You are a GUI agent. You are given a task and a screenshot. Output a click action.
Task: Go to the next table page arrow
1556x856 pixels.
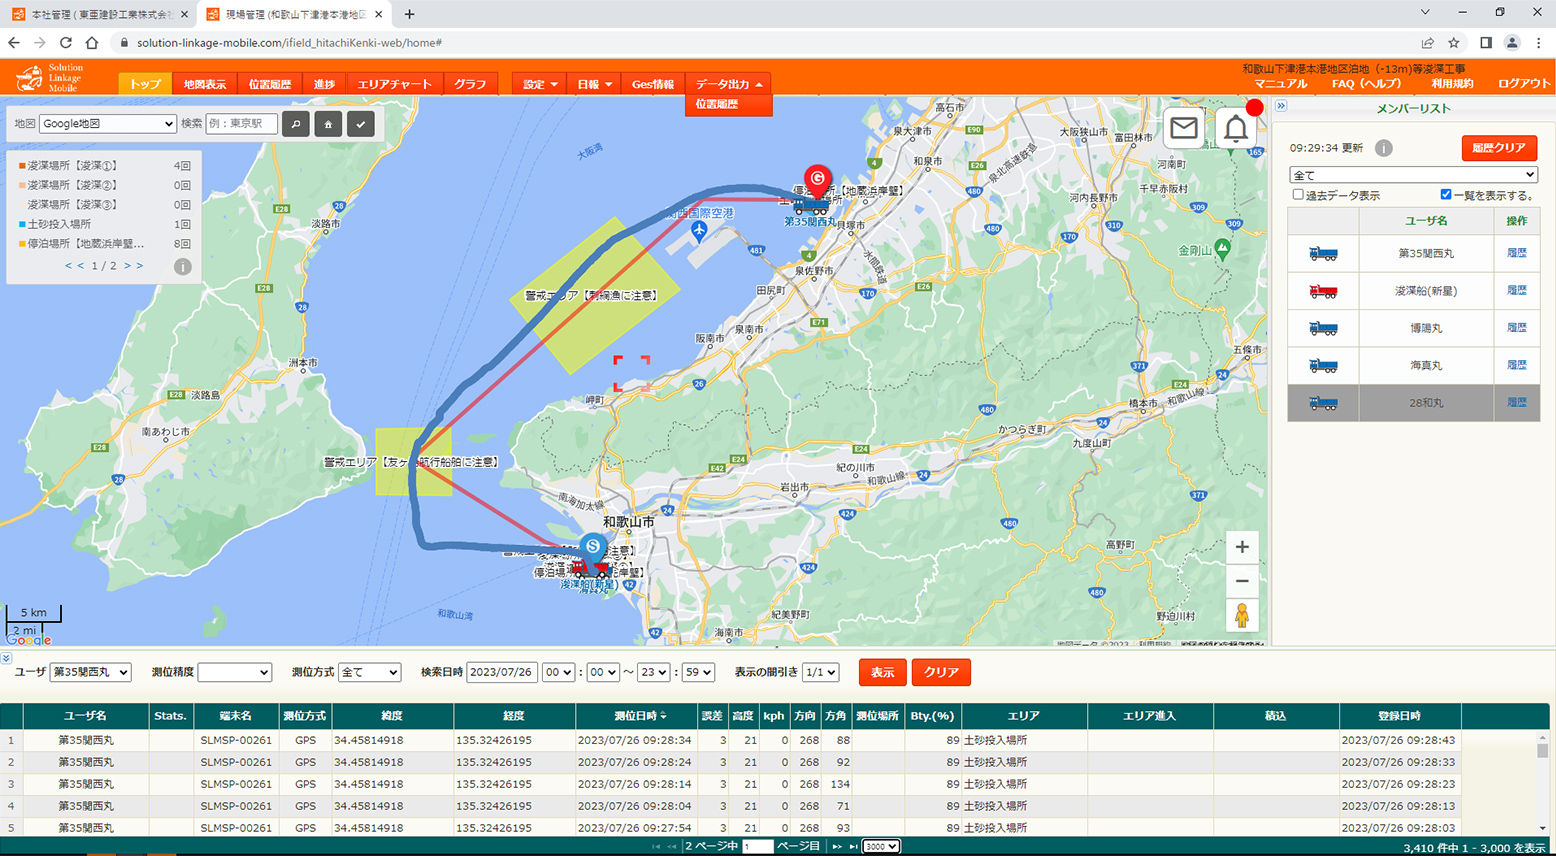point(837,847)
